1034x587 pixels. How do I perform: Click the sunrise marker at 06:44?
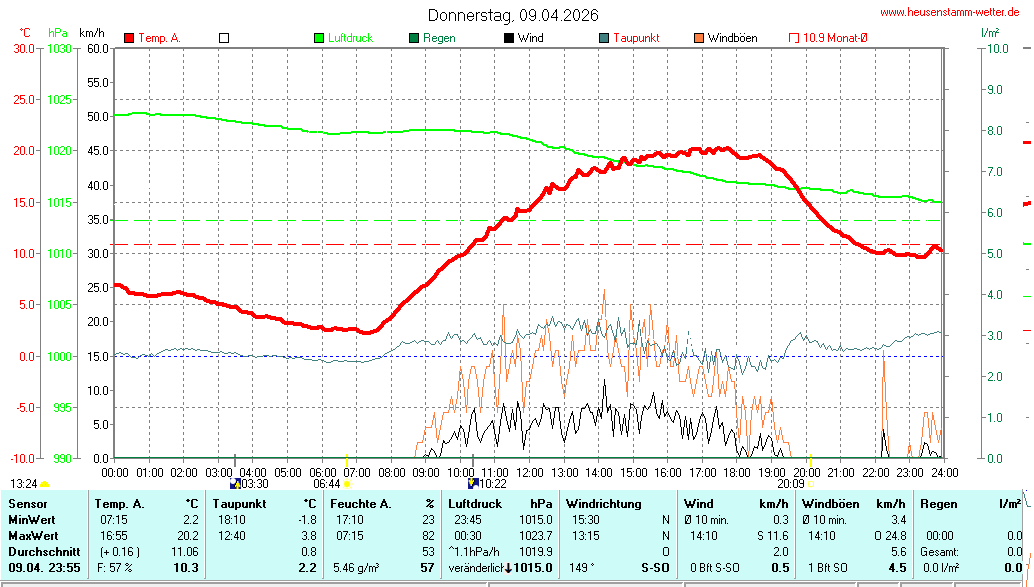[347, 483]
